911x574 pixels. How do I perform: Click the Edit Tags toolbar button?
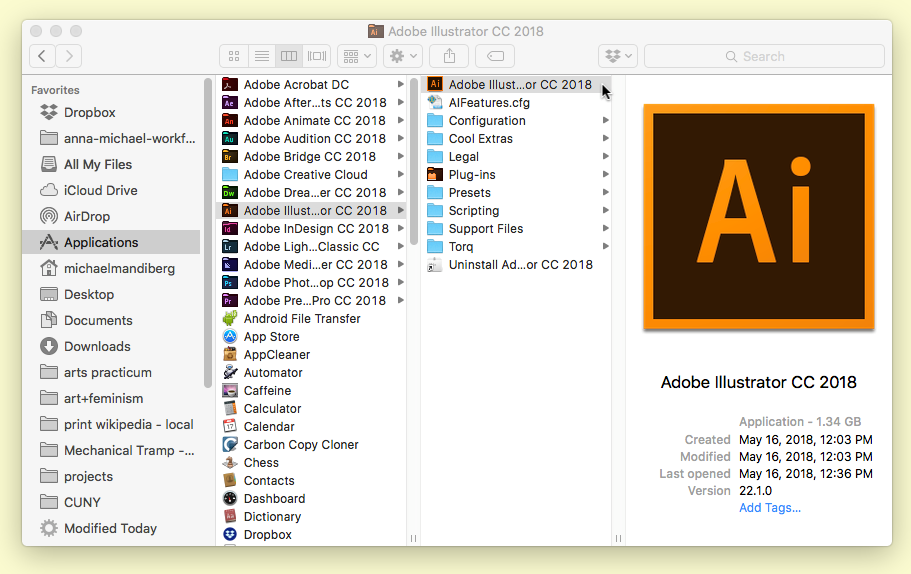coord(495,56)
